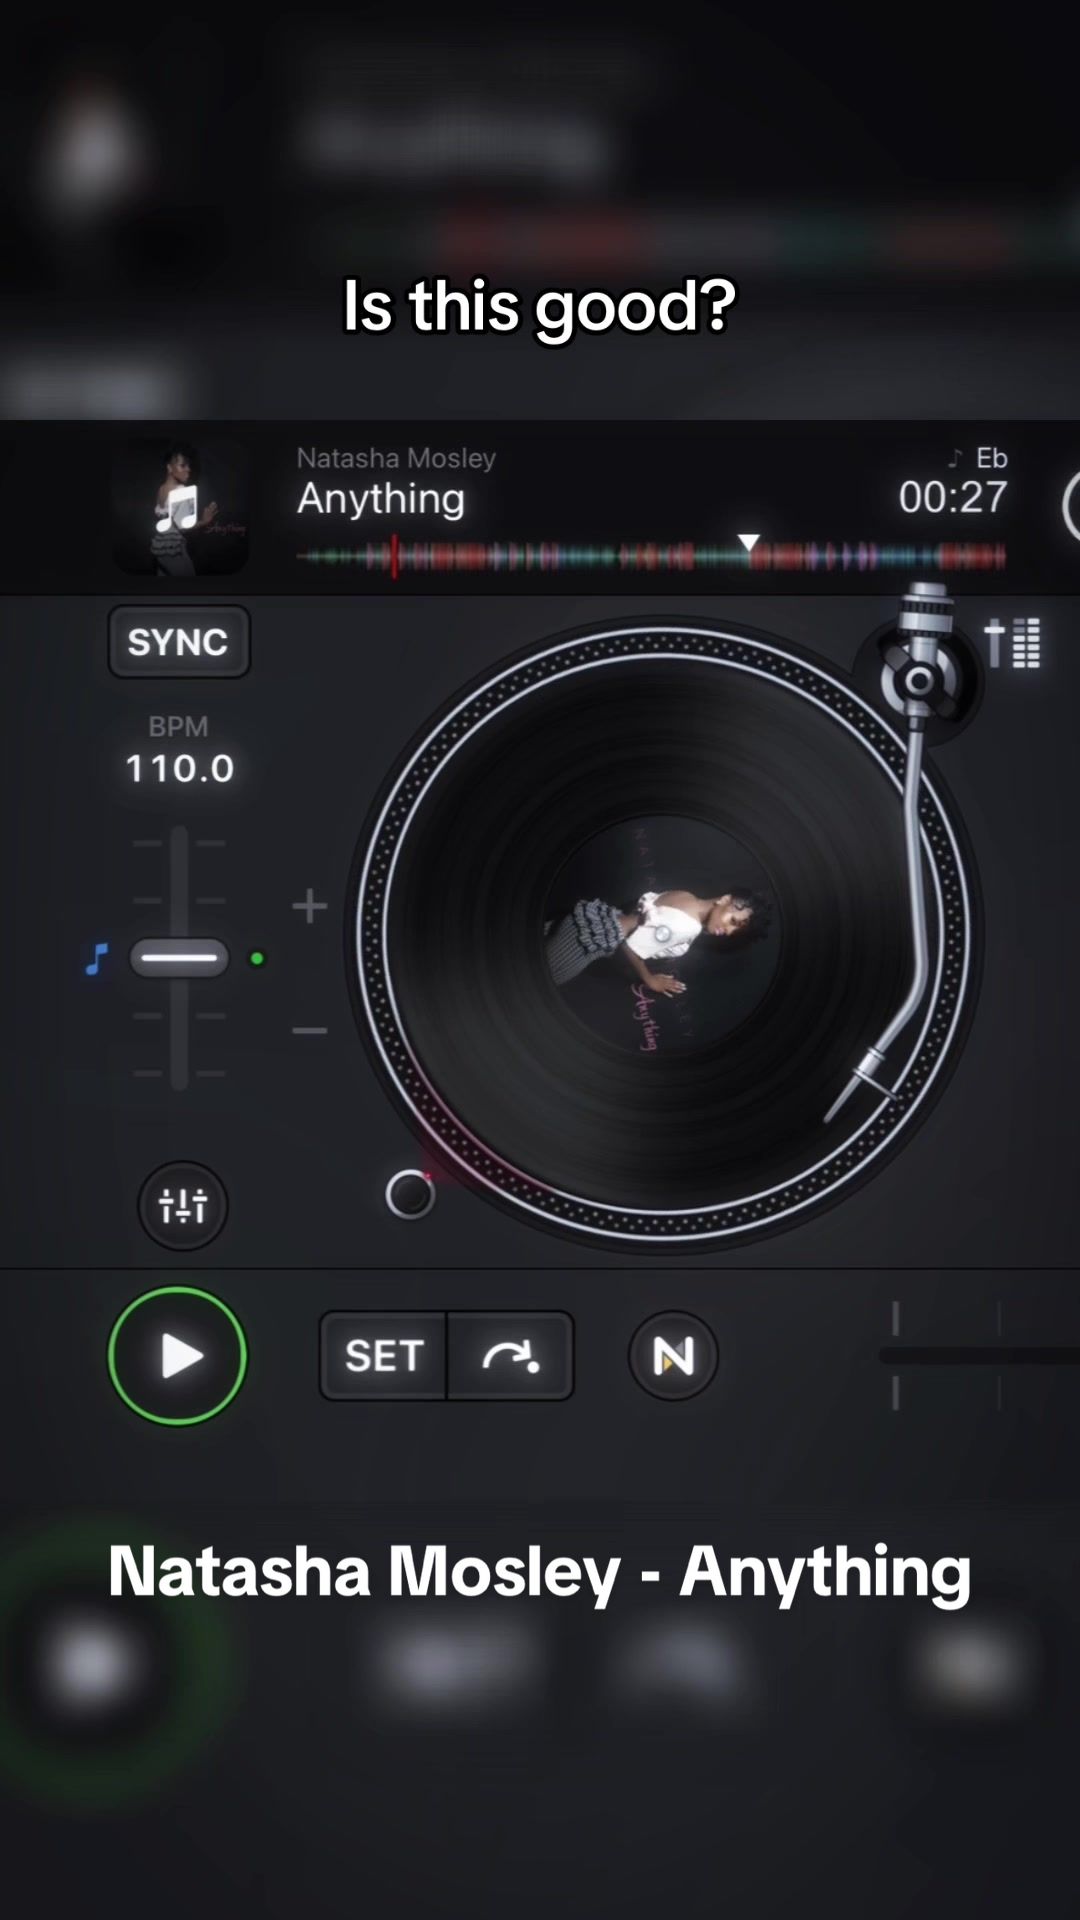
Task: Click the jump-to-cue arrow button
Action: [x=511, y=1356]
